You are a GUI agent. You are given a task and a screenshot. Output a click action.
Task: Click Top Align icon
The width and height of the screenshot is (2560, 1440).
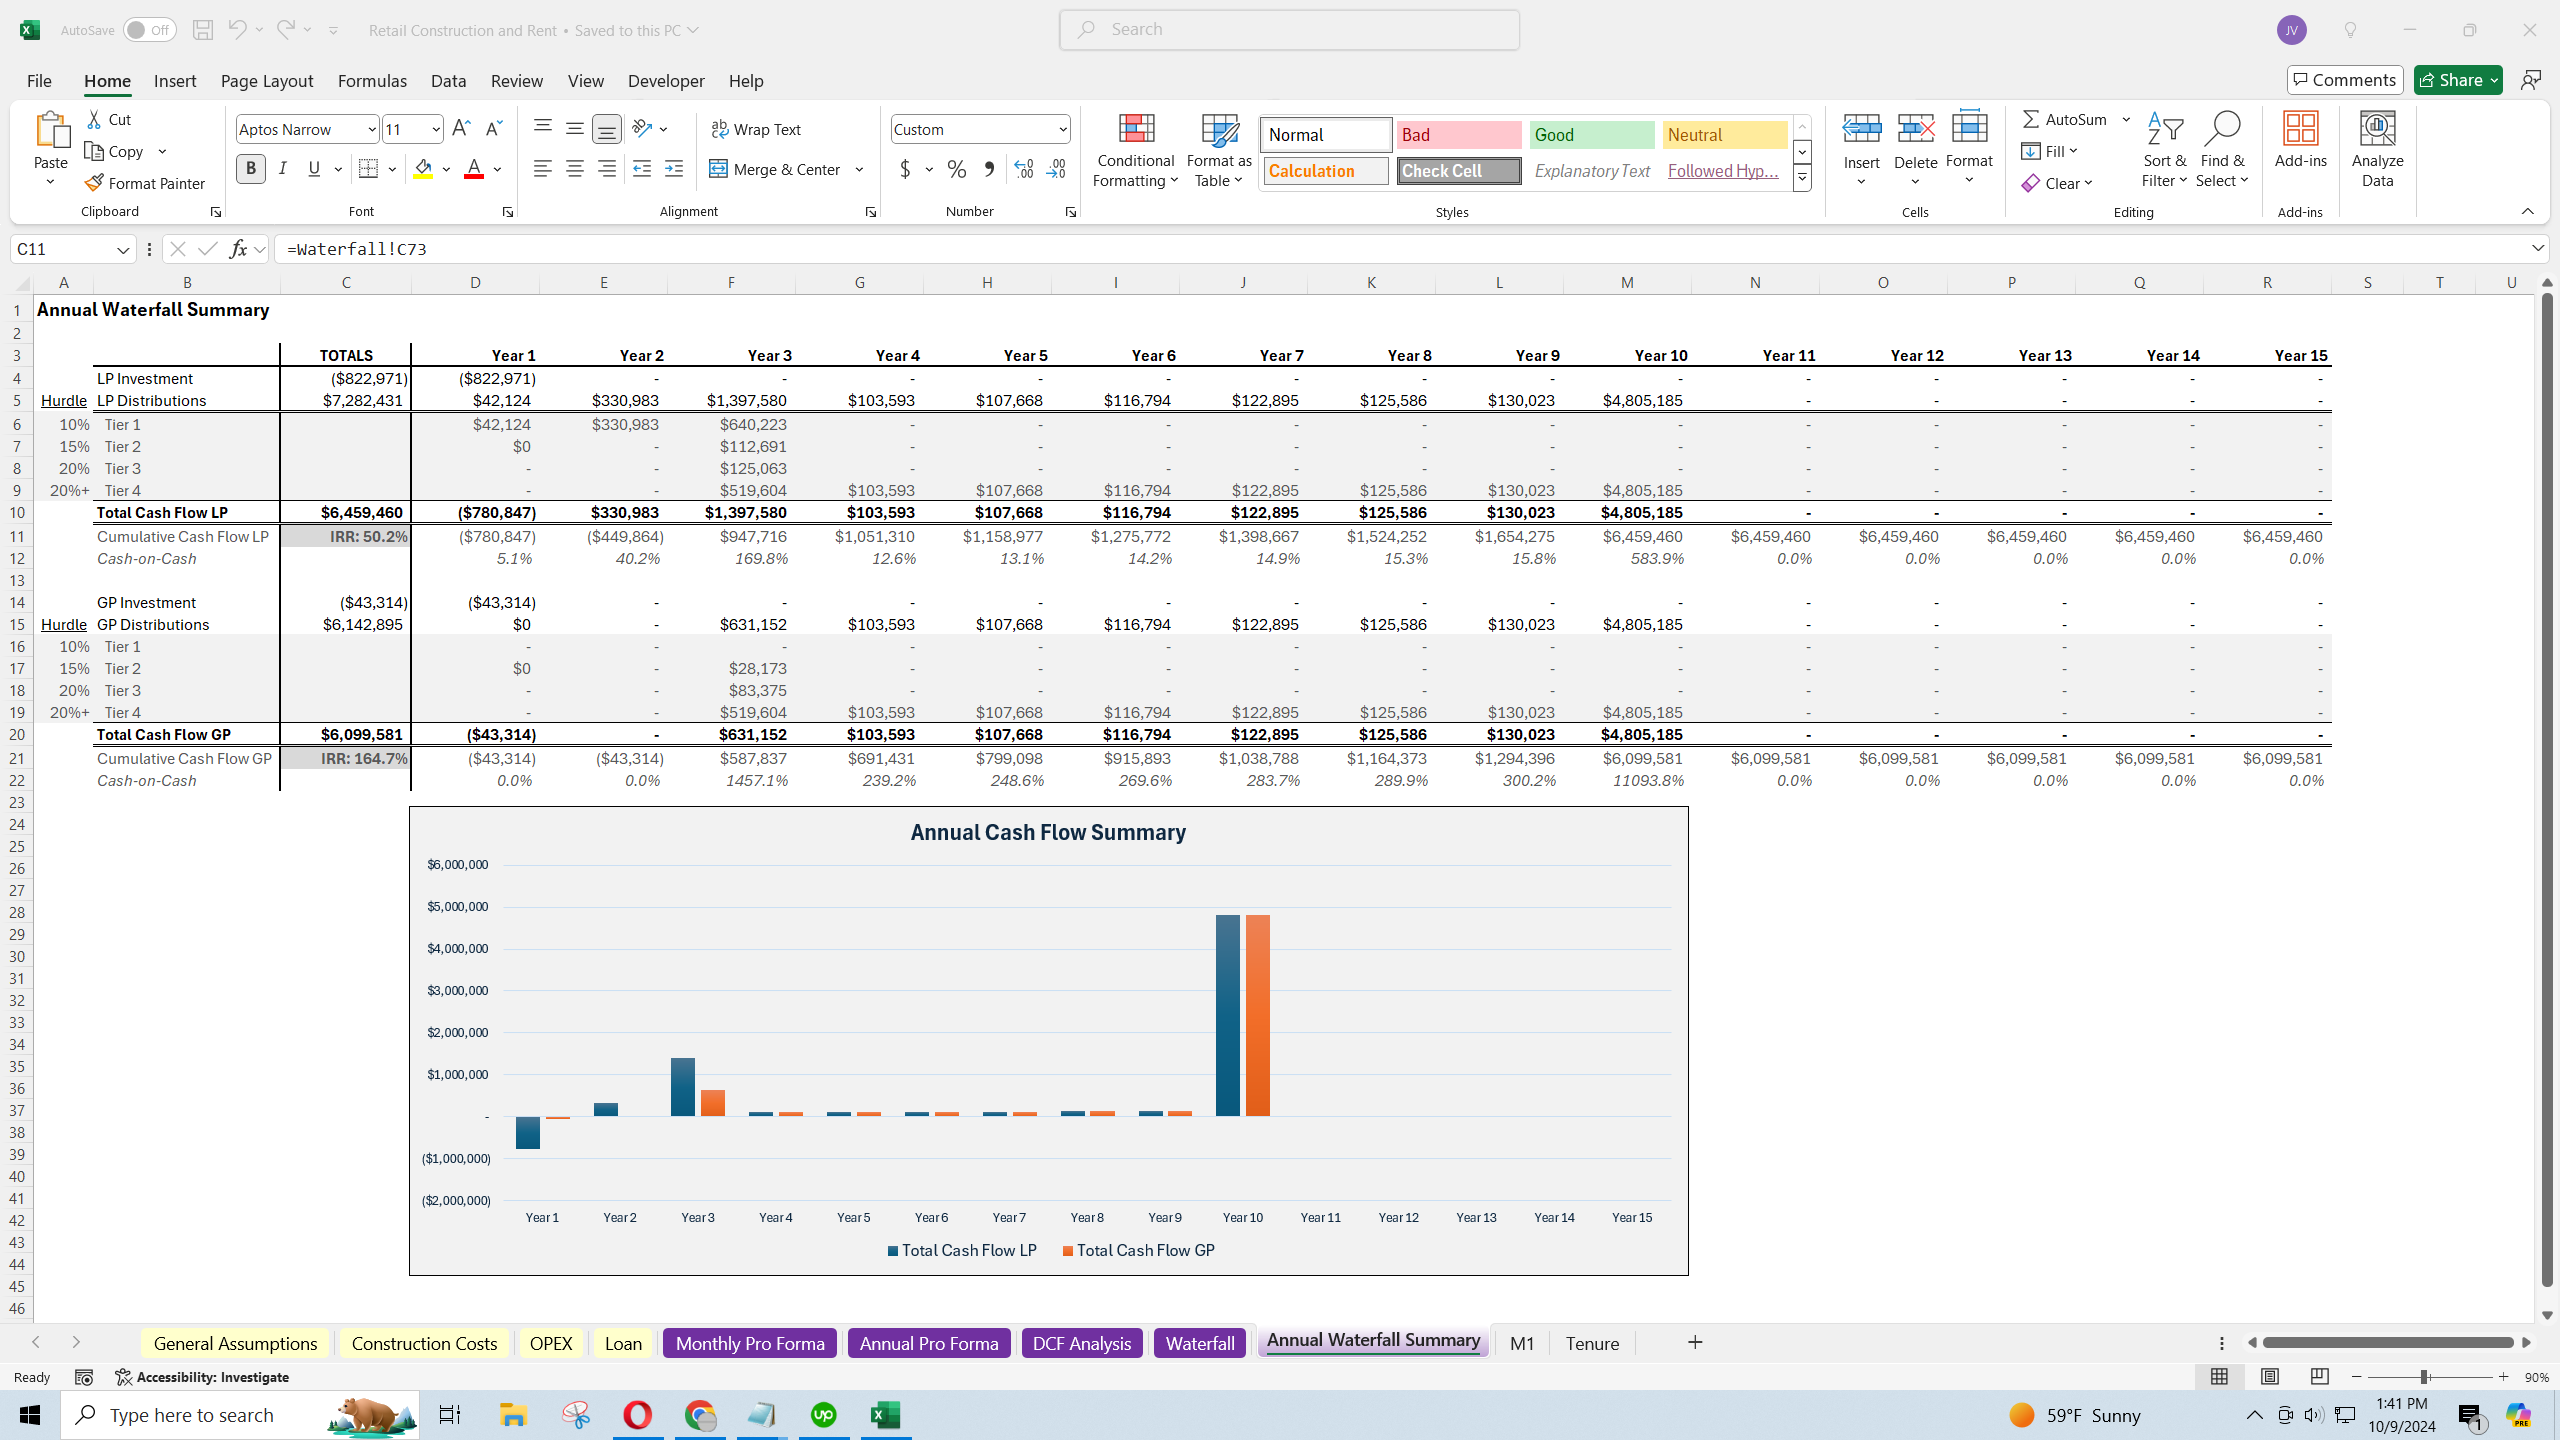pyautogui.click(x=543, y=128)
